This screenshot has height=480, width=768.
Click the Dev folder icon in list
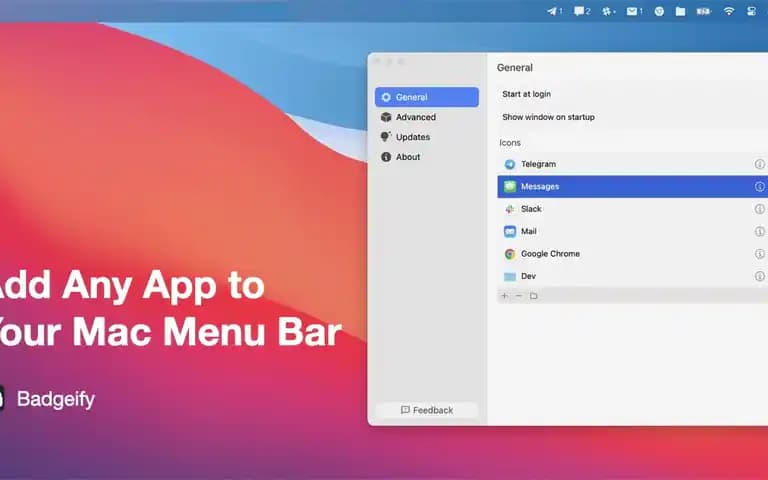(510, 276)
